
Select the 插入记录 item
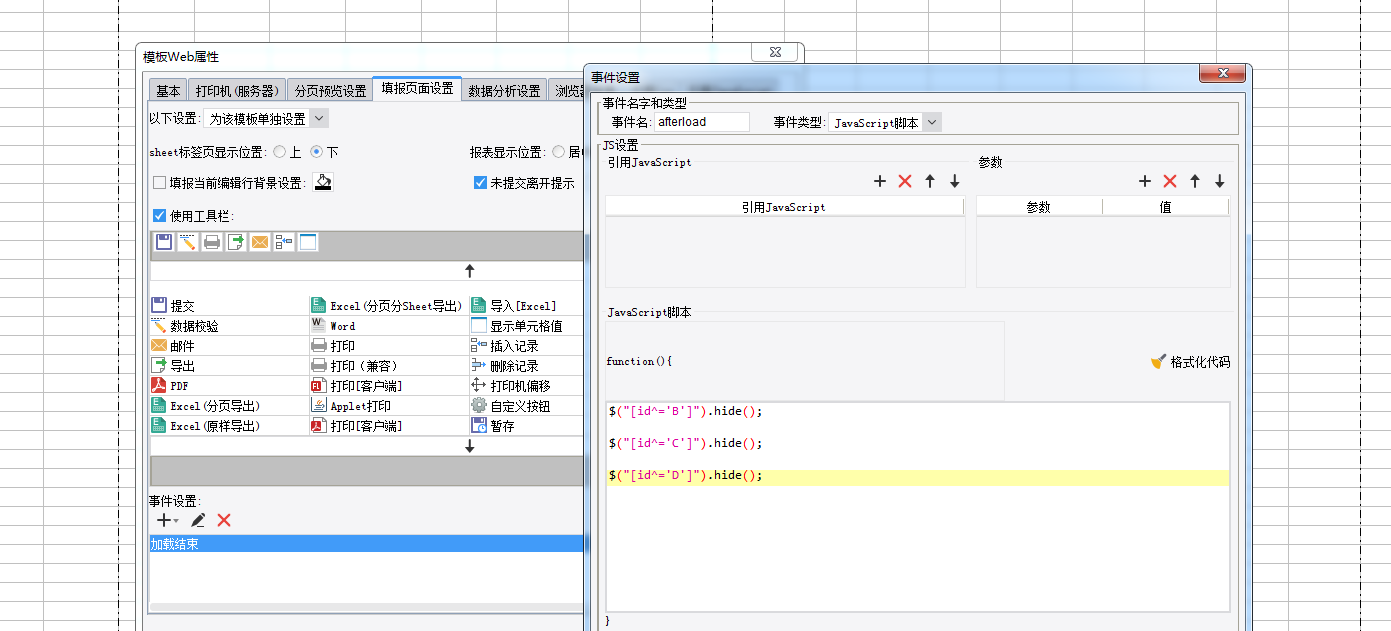(x=505, y=346)
